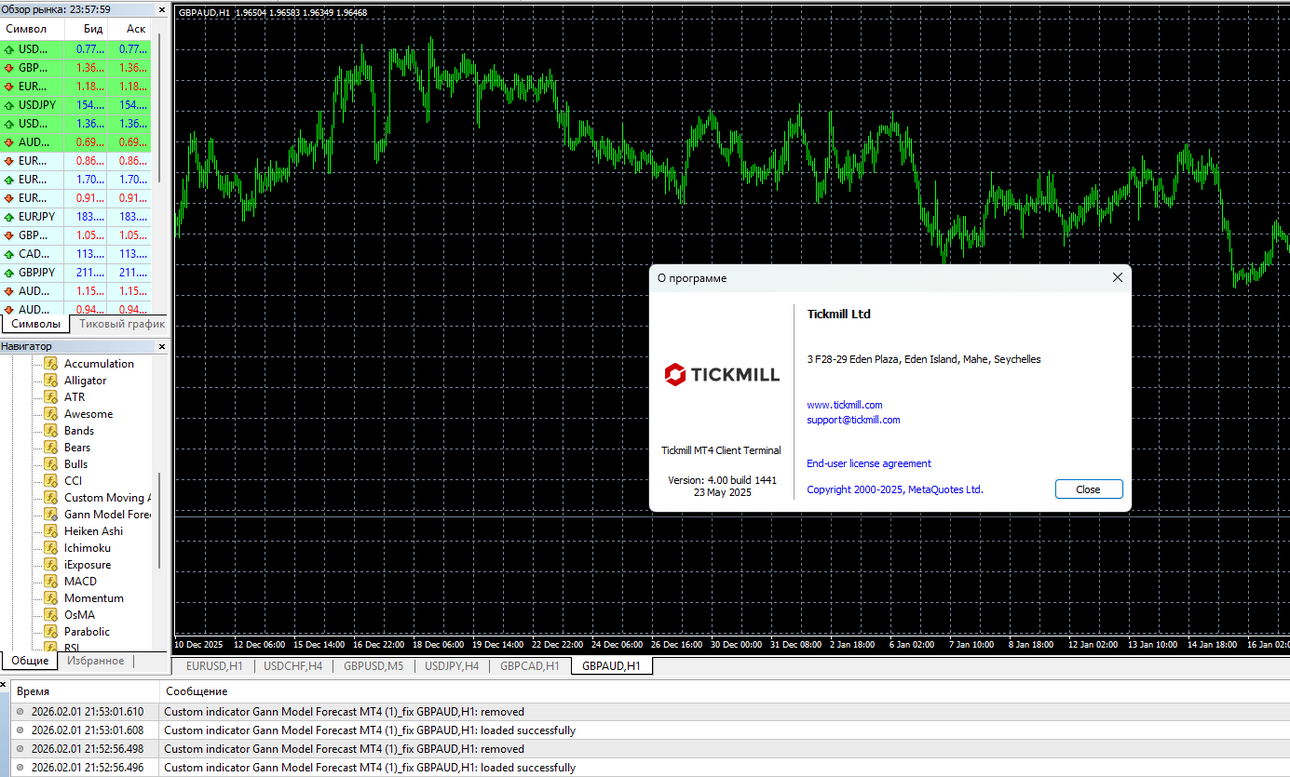Open the Тиковый график tab
The width and height of the screenshot is (1290, 777).
(121, 324)
